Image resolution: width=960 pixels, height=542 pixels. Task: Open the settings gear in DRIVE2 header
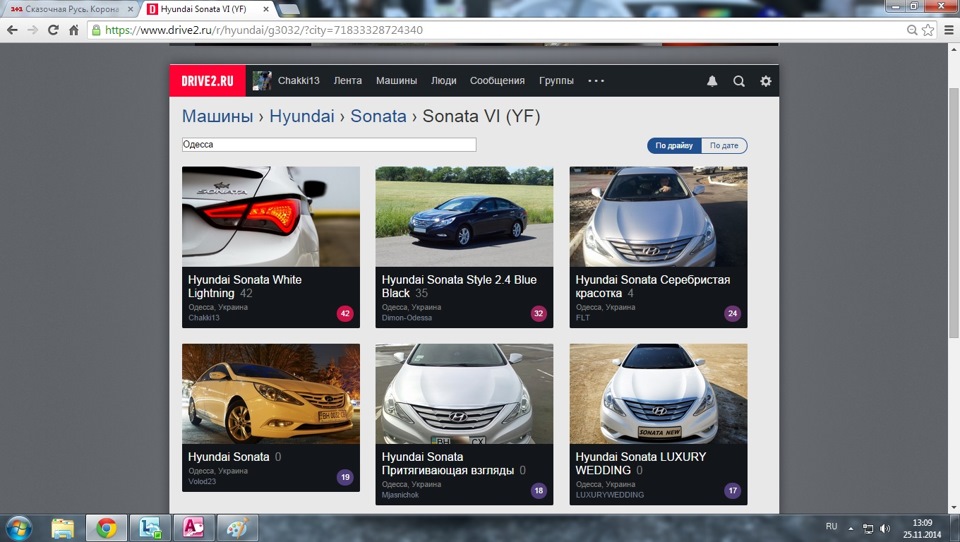765,81
